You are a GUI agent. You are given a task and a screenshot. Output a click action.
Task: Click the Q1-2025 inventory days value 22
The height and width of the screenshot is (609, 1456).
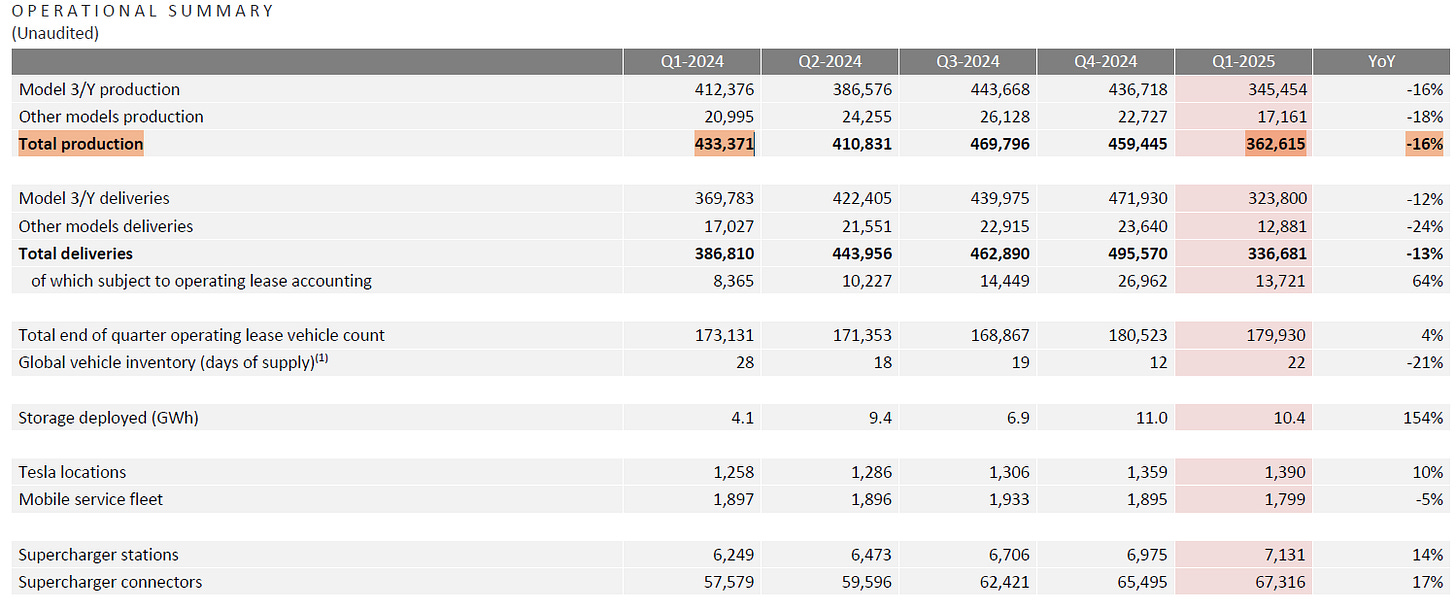point(1297,362)
